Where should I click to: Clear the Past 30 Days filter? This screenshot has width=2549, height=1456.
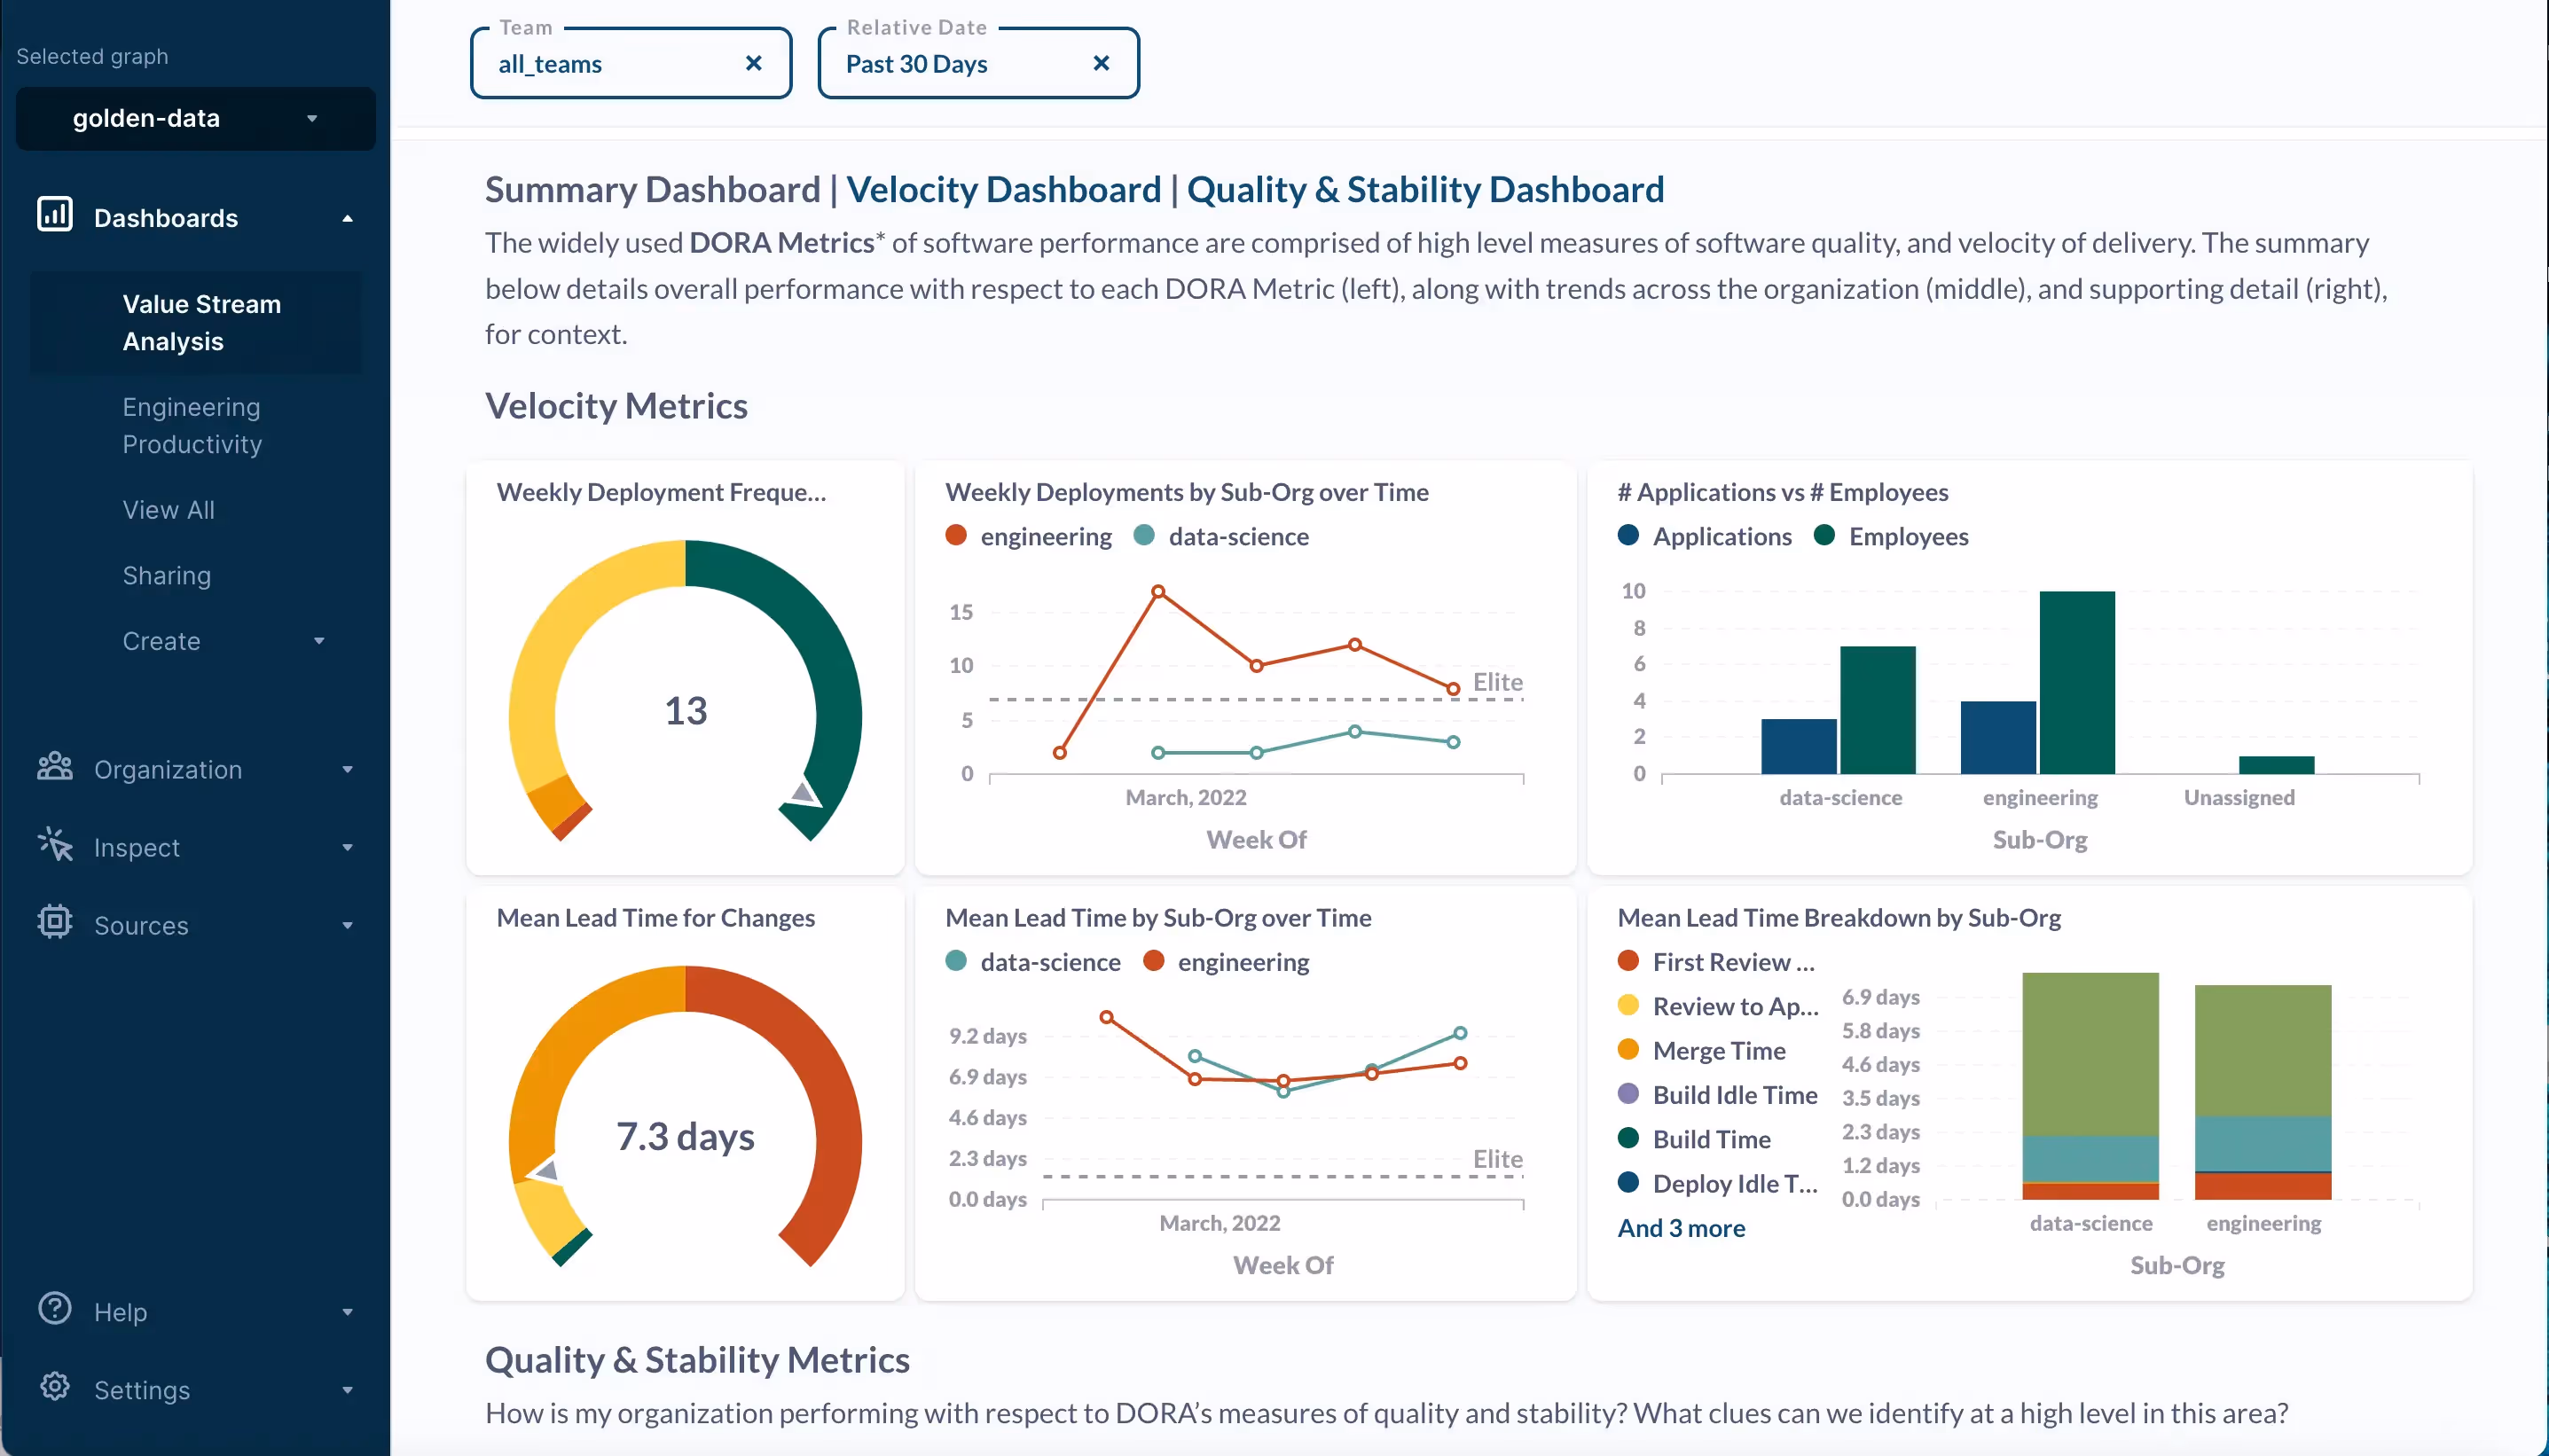point(1101,64)
